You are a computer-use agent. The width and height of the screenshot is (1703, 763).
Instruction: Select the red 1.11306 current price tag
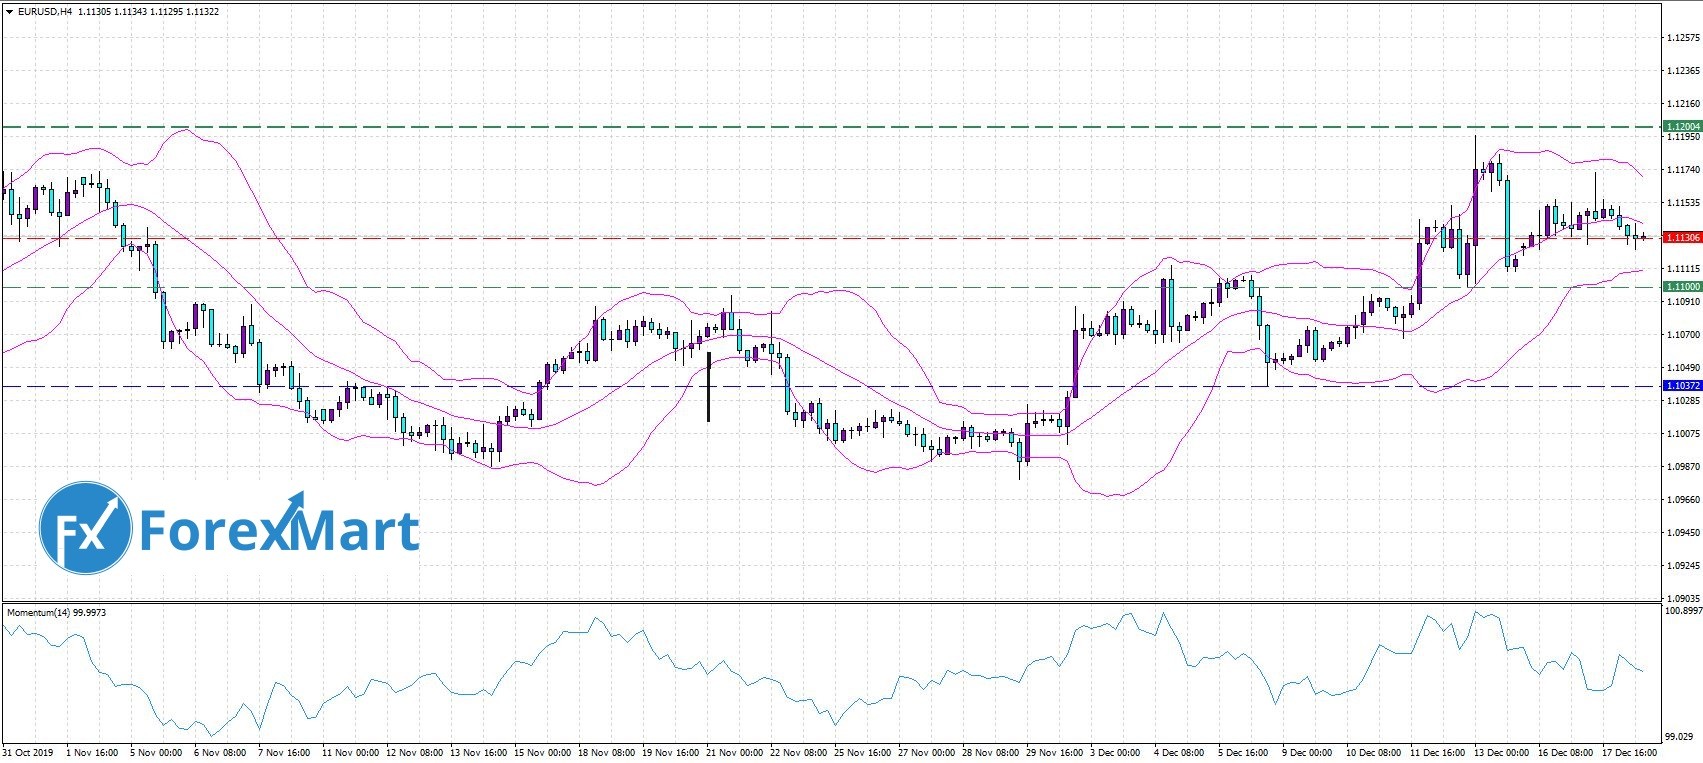tap(1680, 237)
